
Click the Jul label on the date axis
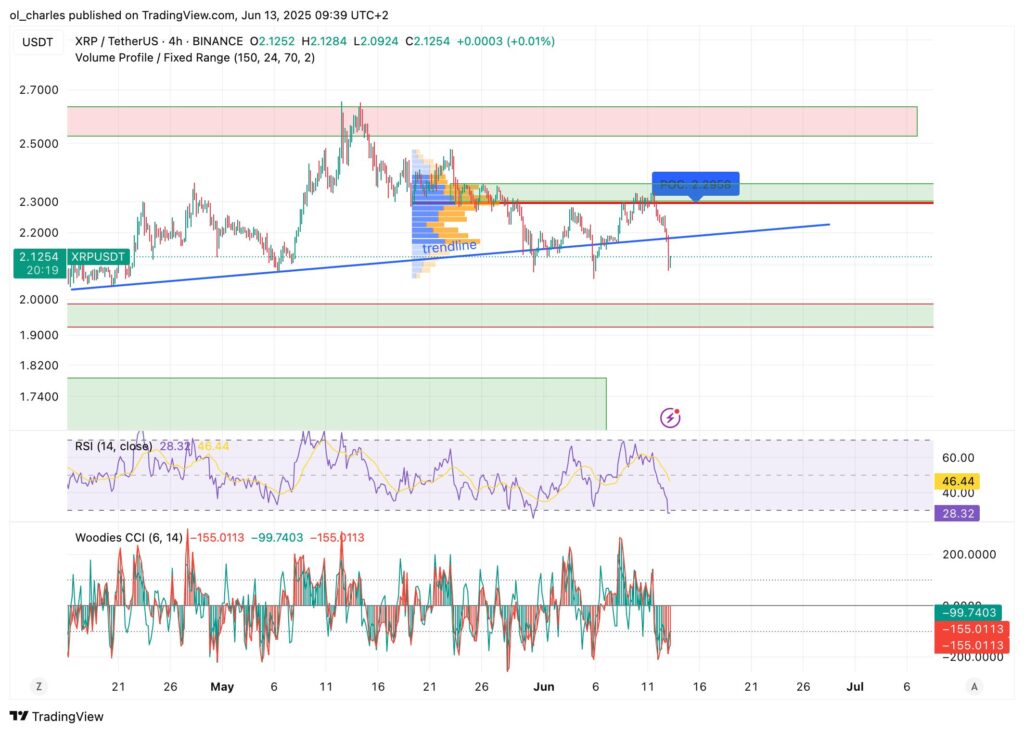855,687
